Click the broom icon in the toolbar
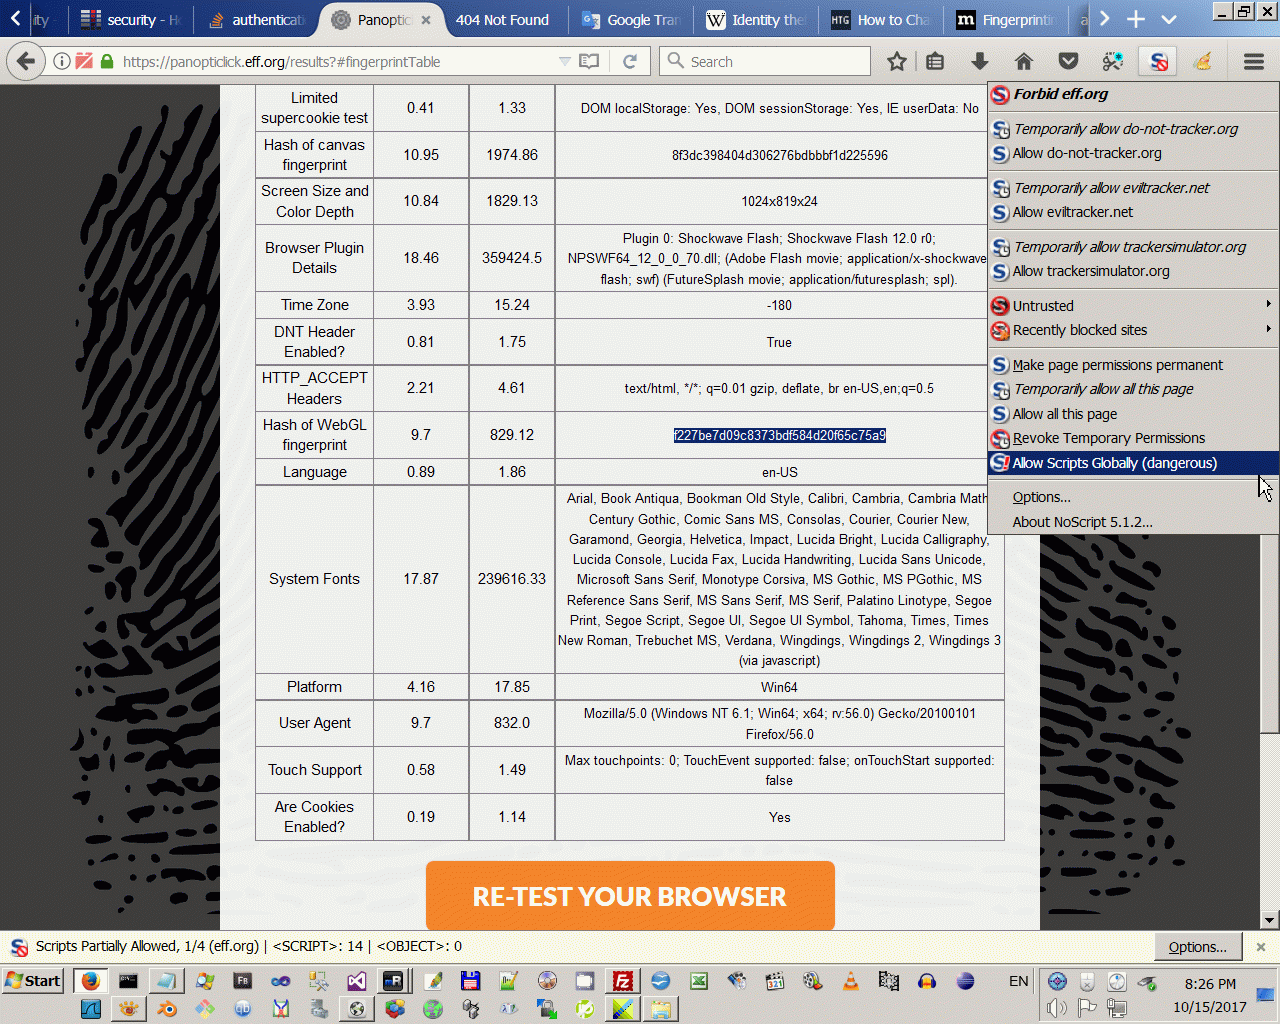 1203,62
